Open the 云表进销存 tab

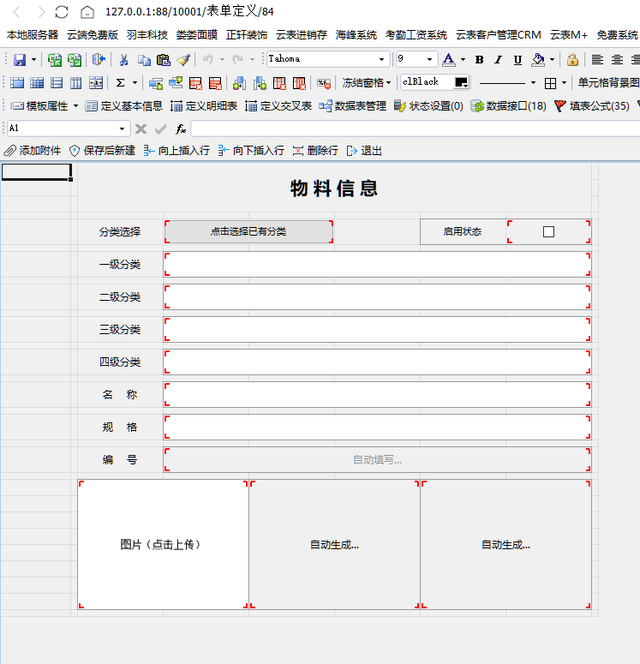tap(301, 35)
